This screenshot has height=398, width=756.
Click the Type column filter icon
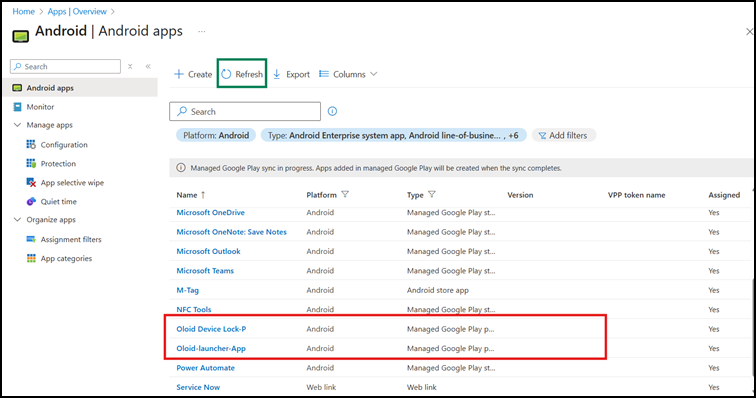[432, 194]
